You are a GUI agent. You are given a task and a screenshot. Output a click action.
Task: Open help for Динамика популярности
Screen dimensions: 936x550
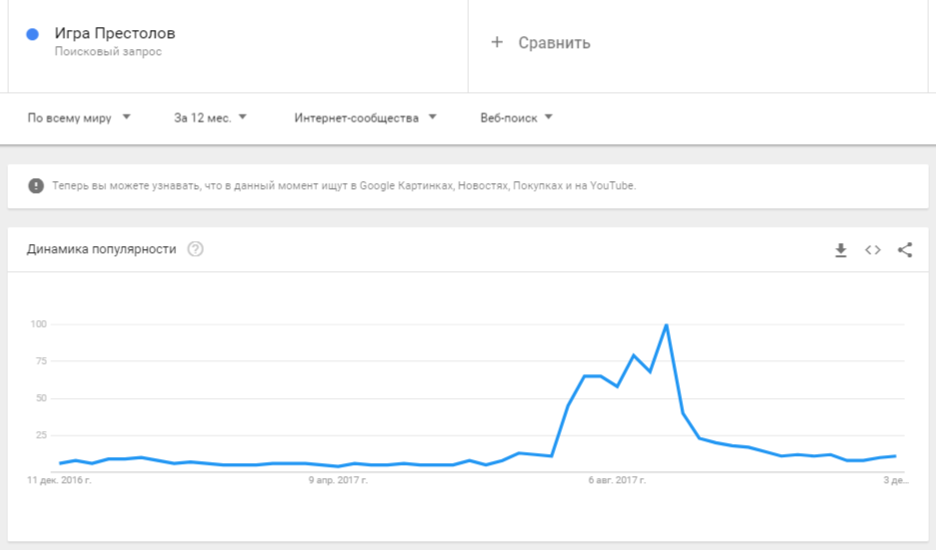[195, 249]
